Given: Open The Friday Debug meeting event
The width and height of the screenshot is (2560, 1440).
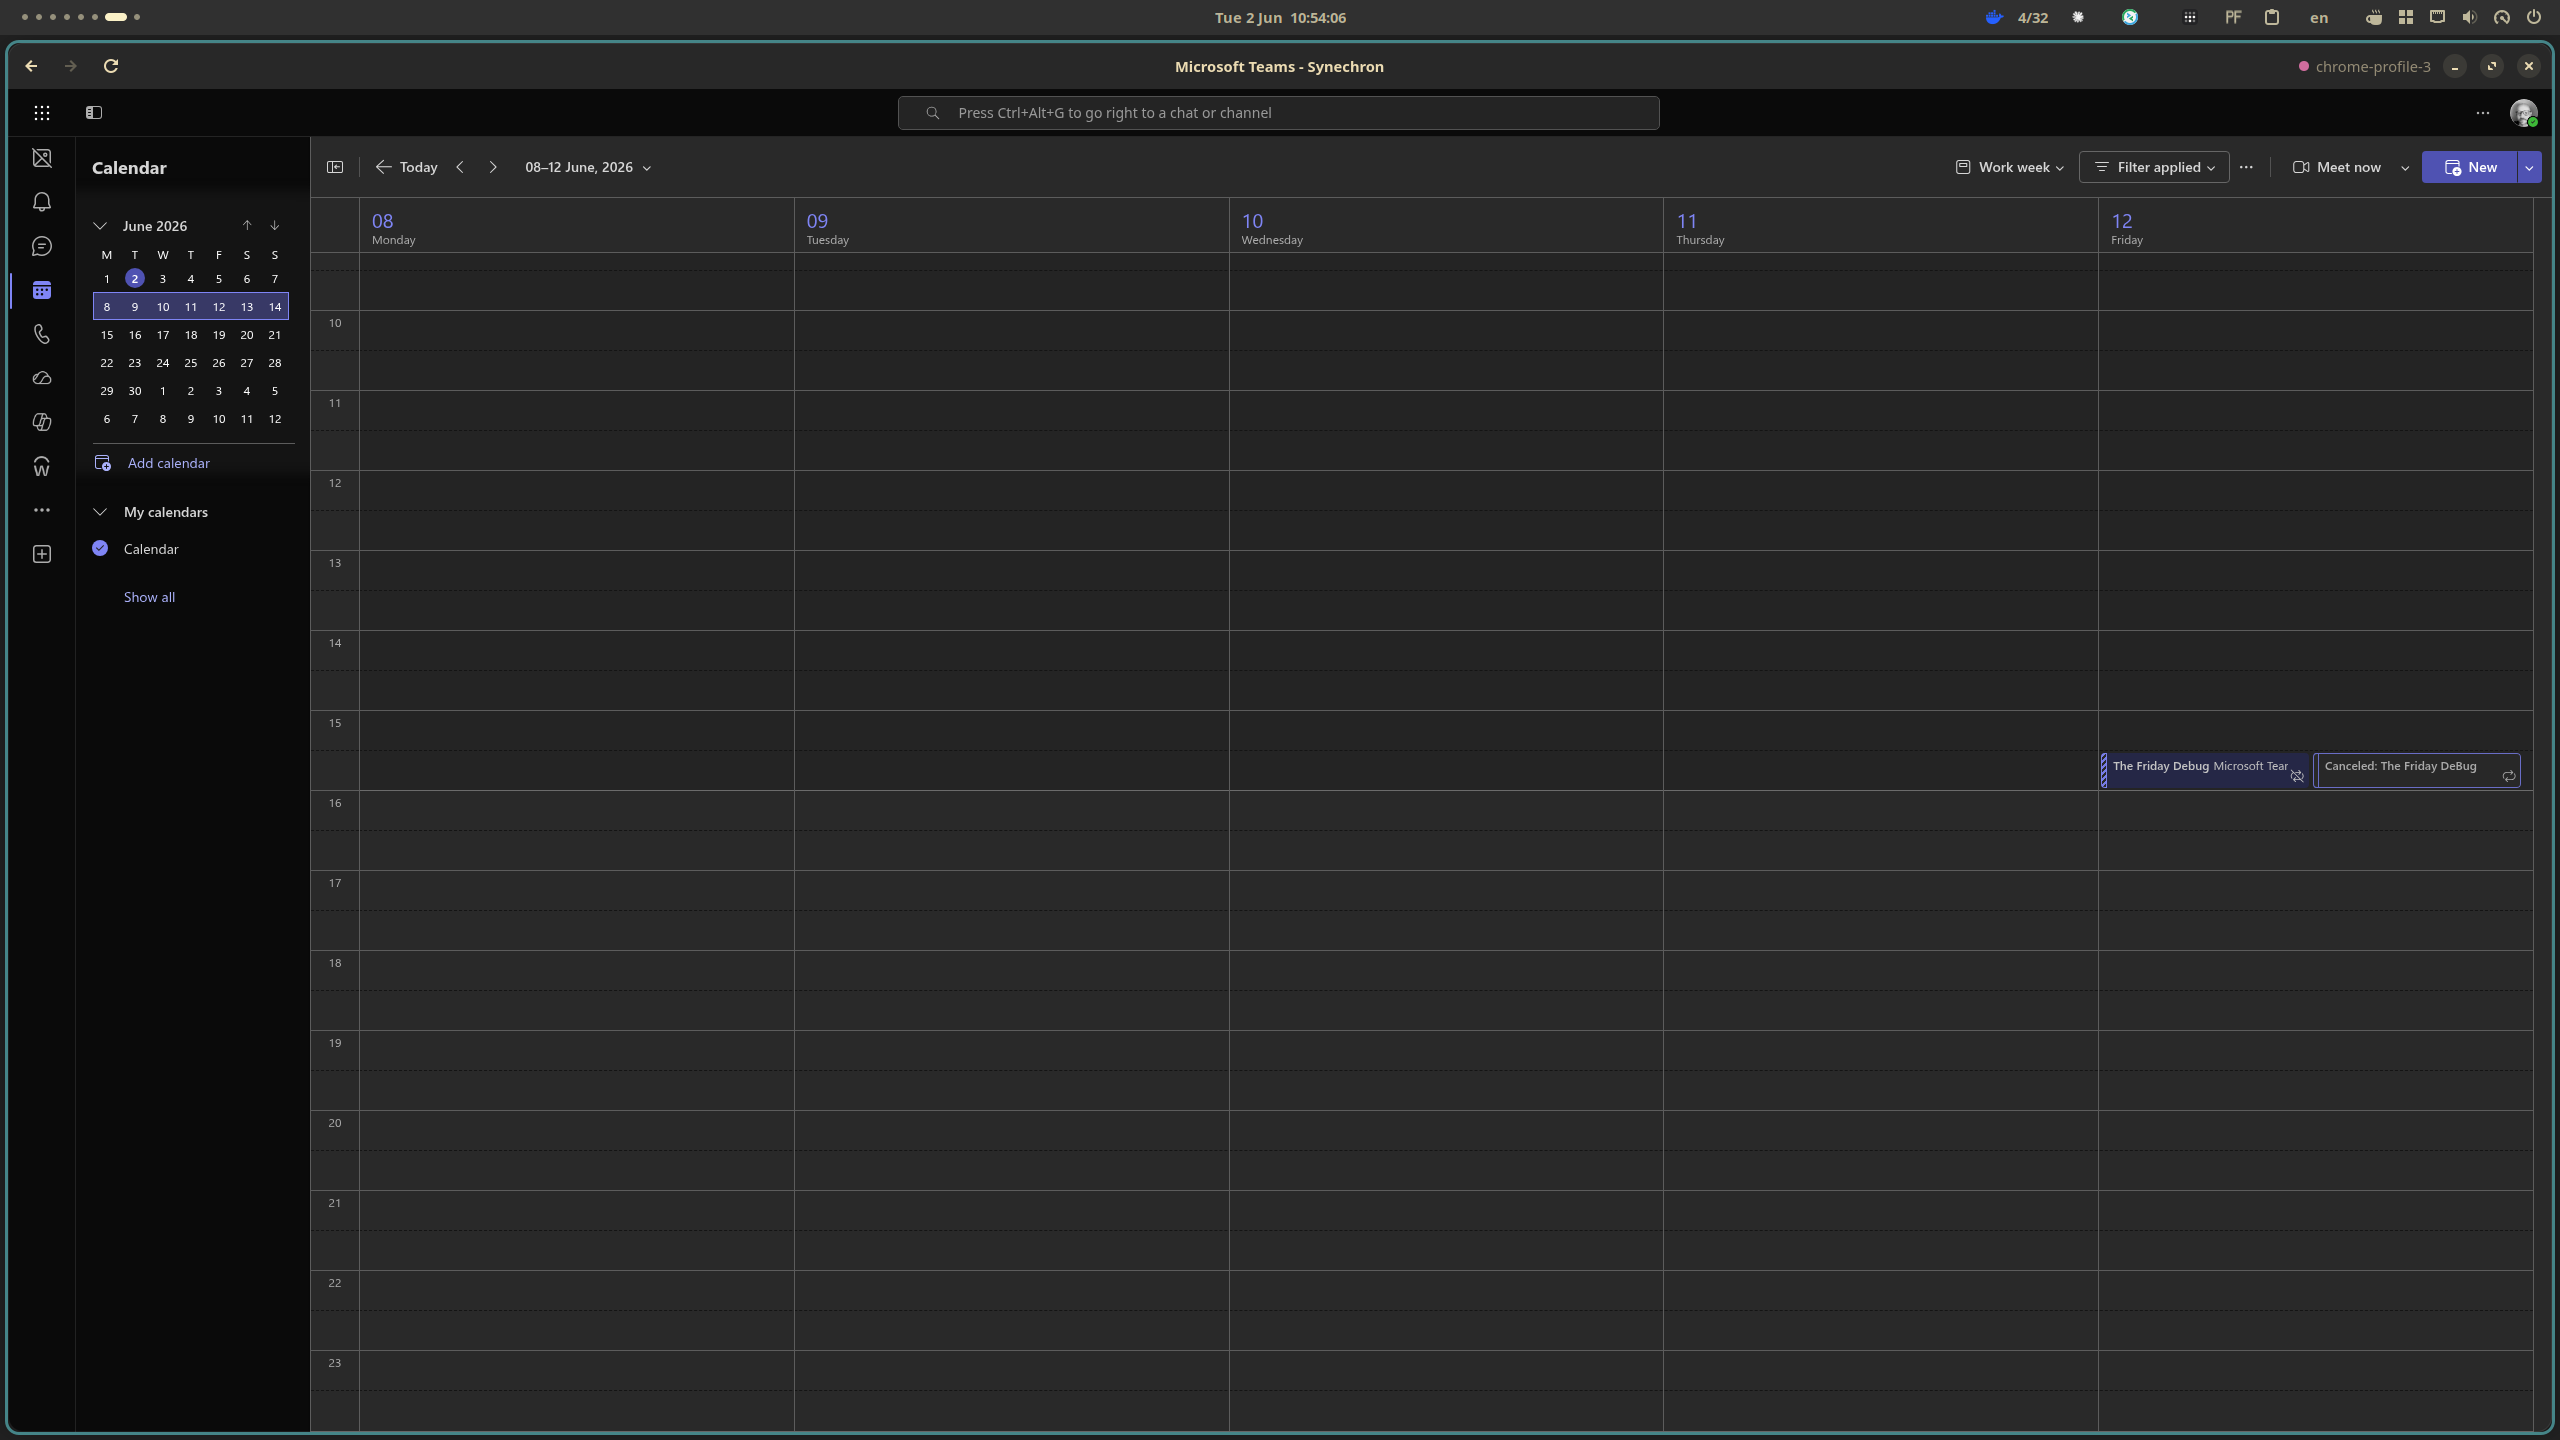Looking at the screenshot, I should 2205,770.
